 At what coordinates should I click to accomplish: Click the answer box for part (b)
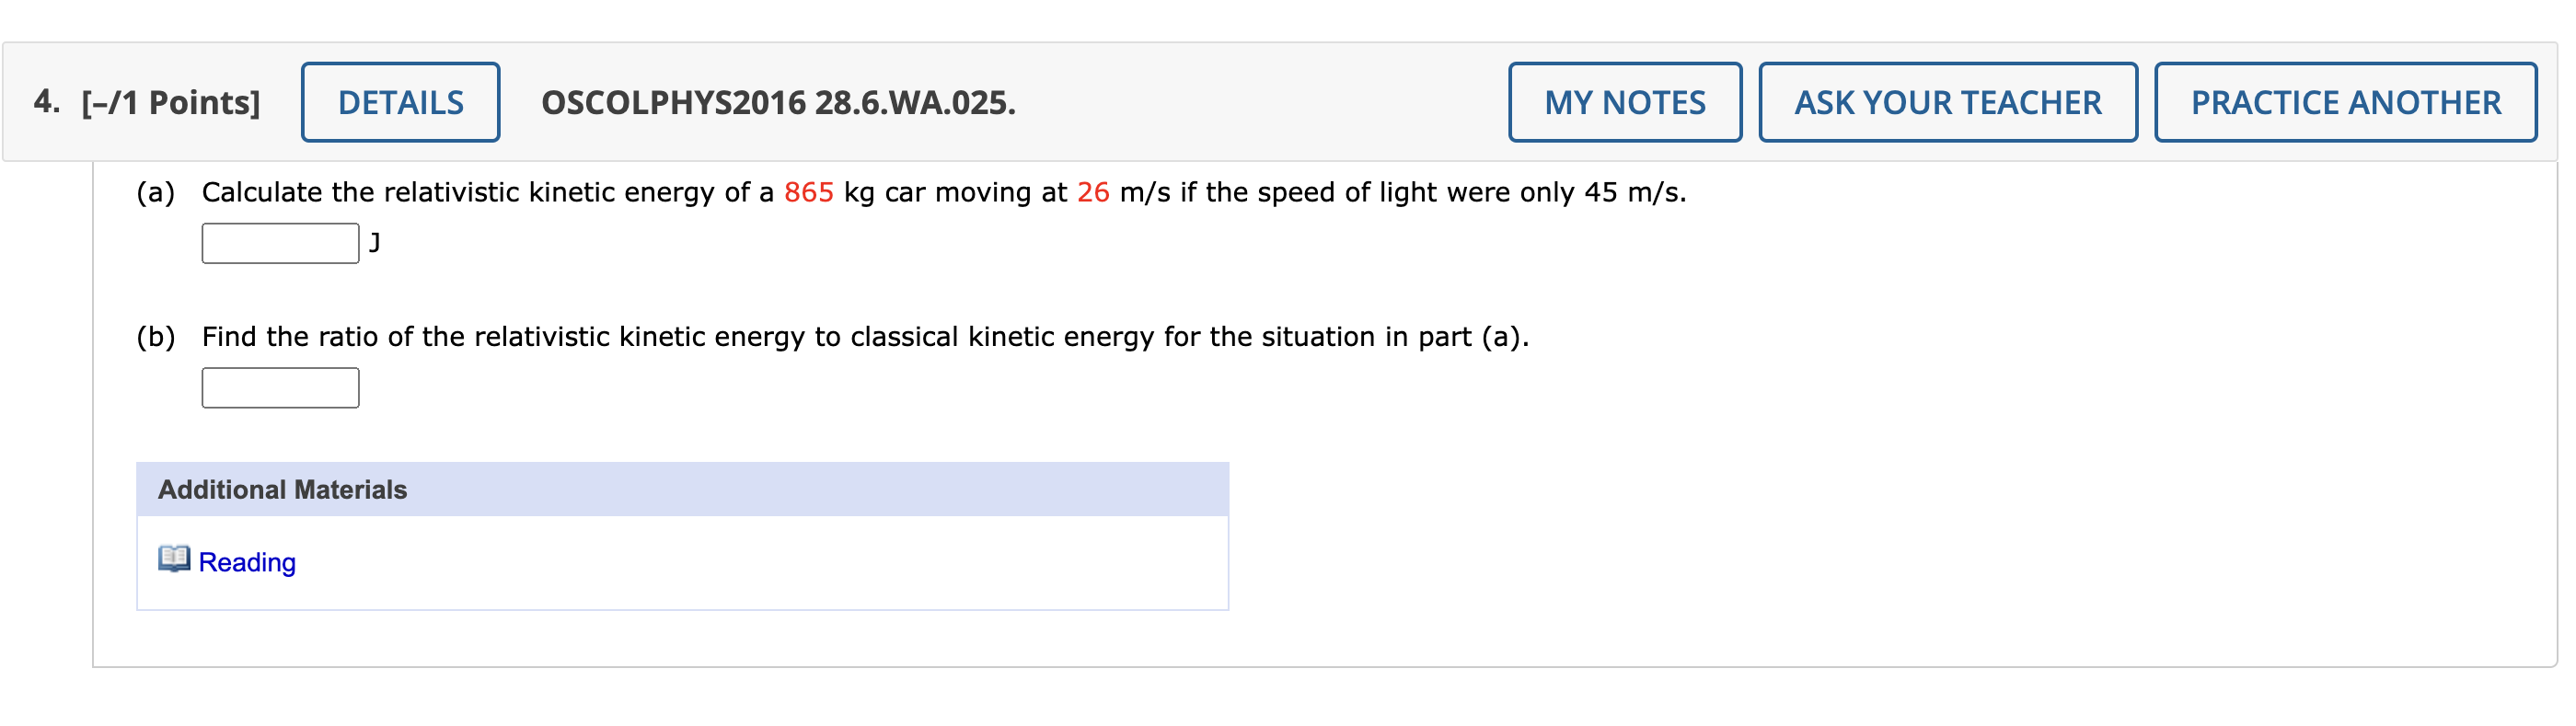coord(280,387)
